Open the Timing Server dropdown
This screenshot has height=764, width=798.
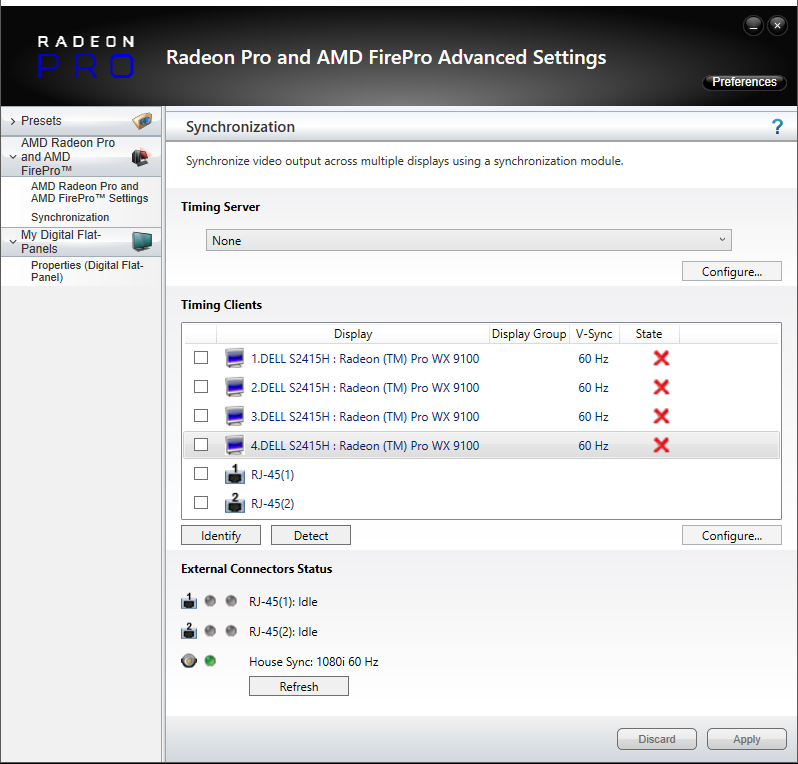[469, 240]
